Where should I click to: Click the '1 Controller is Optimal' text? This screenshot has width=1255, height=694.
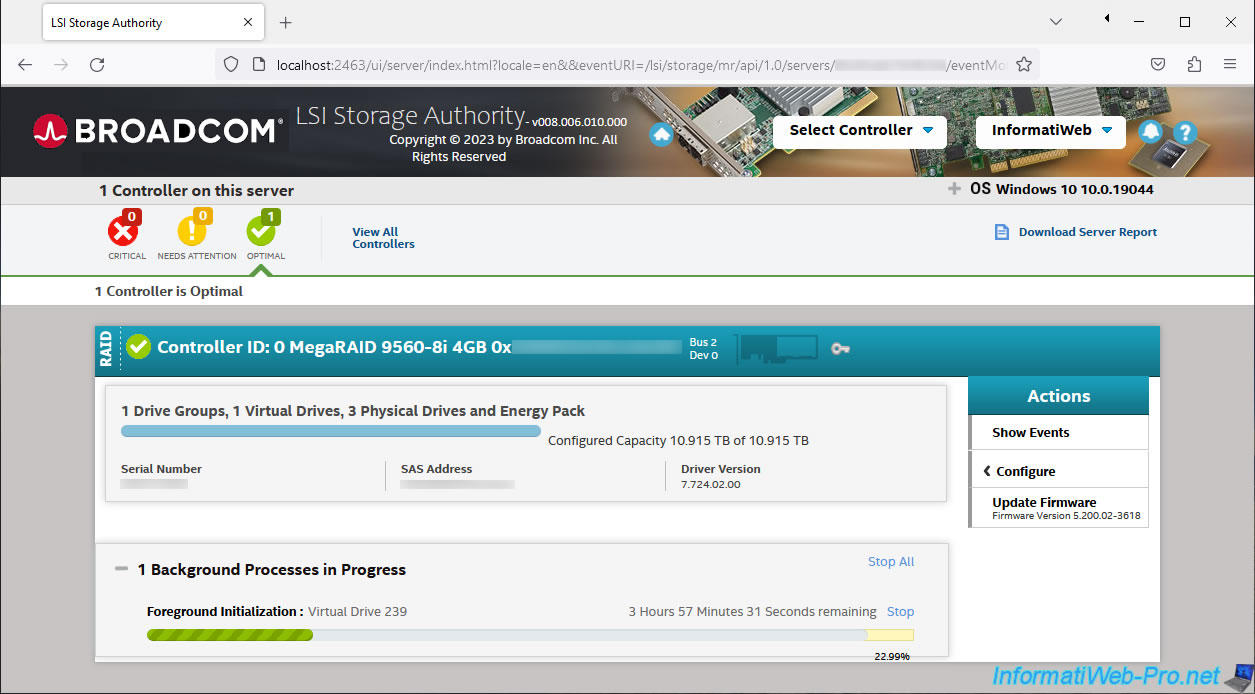coord(169,291)
